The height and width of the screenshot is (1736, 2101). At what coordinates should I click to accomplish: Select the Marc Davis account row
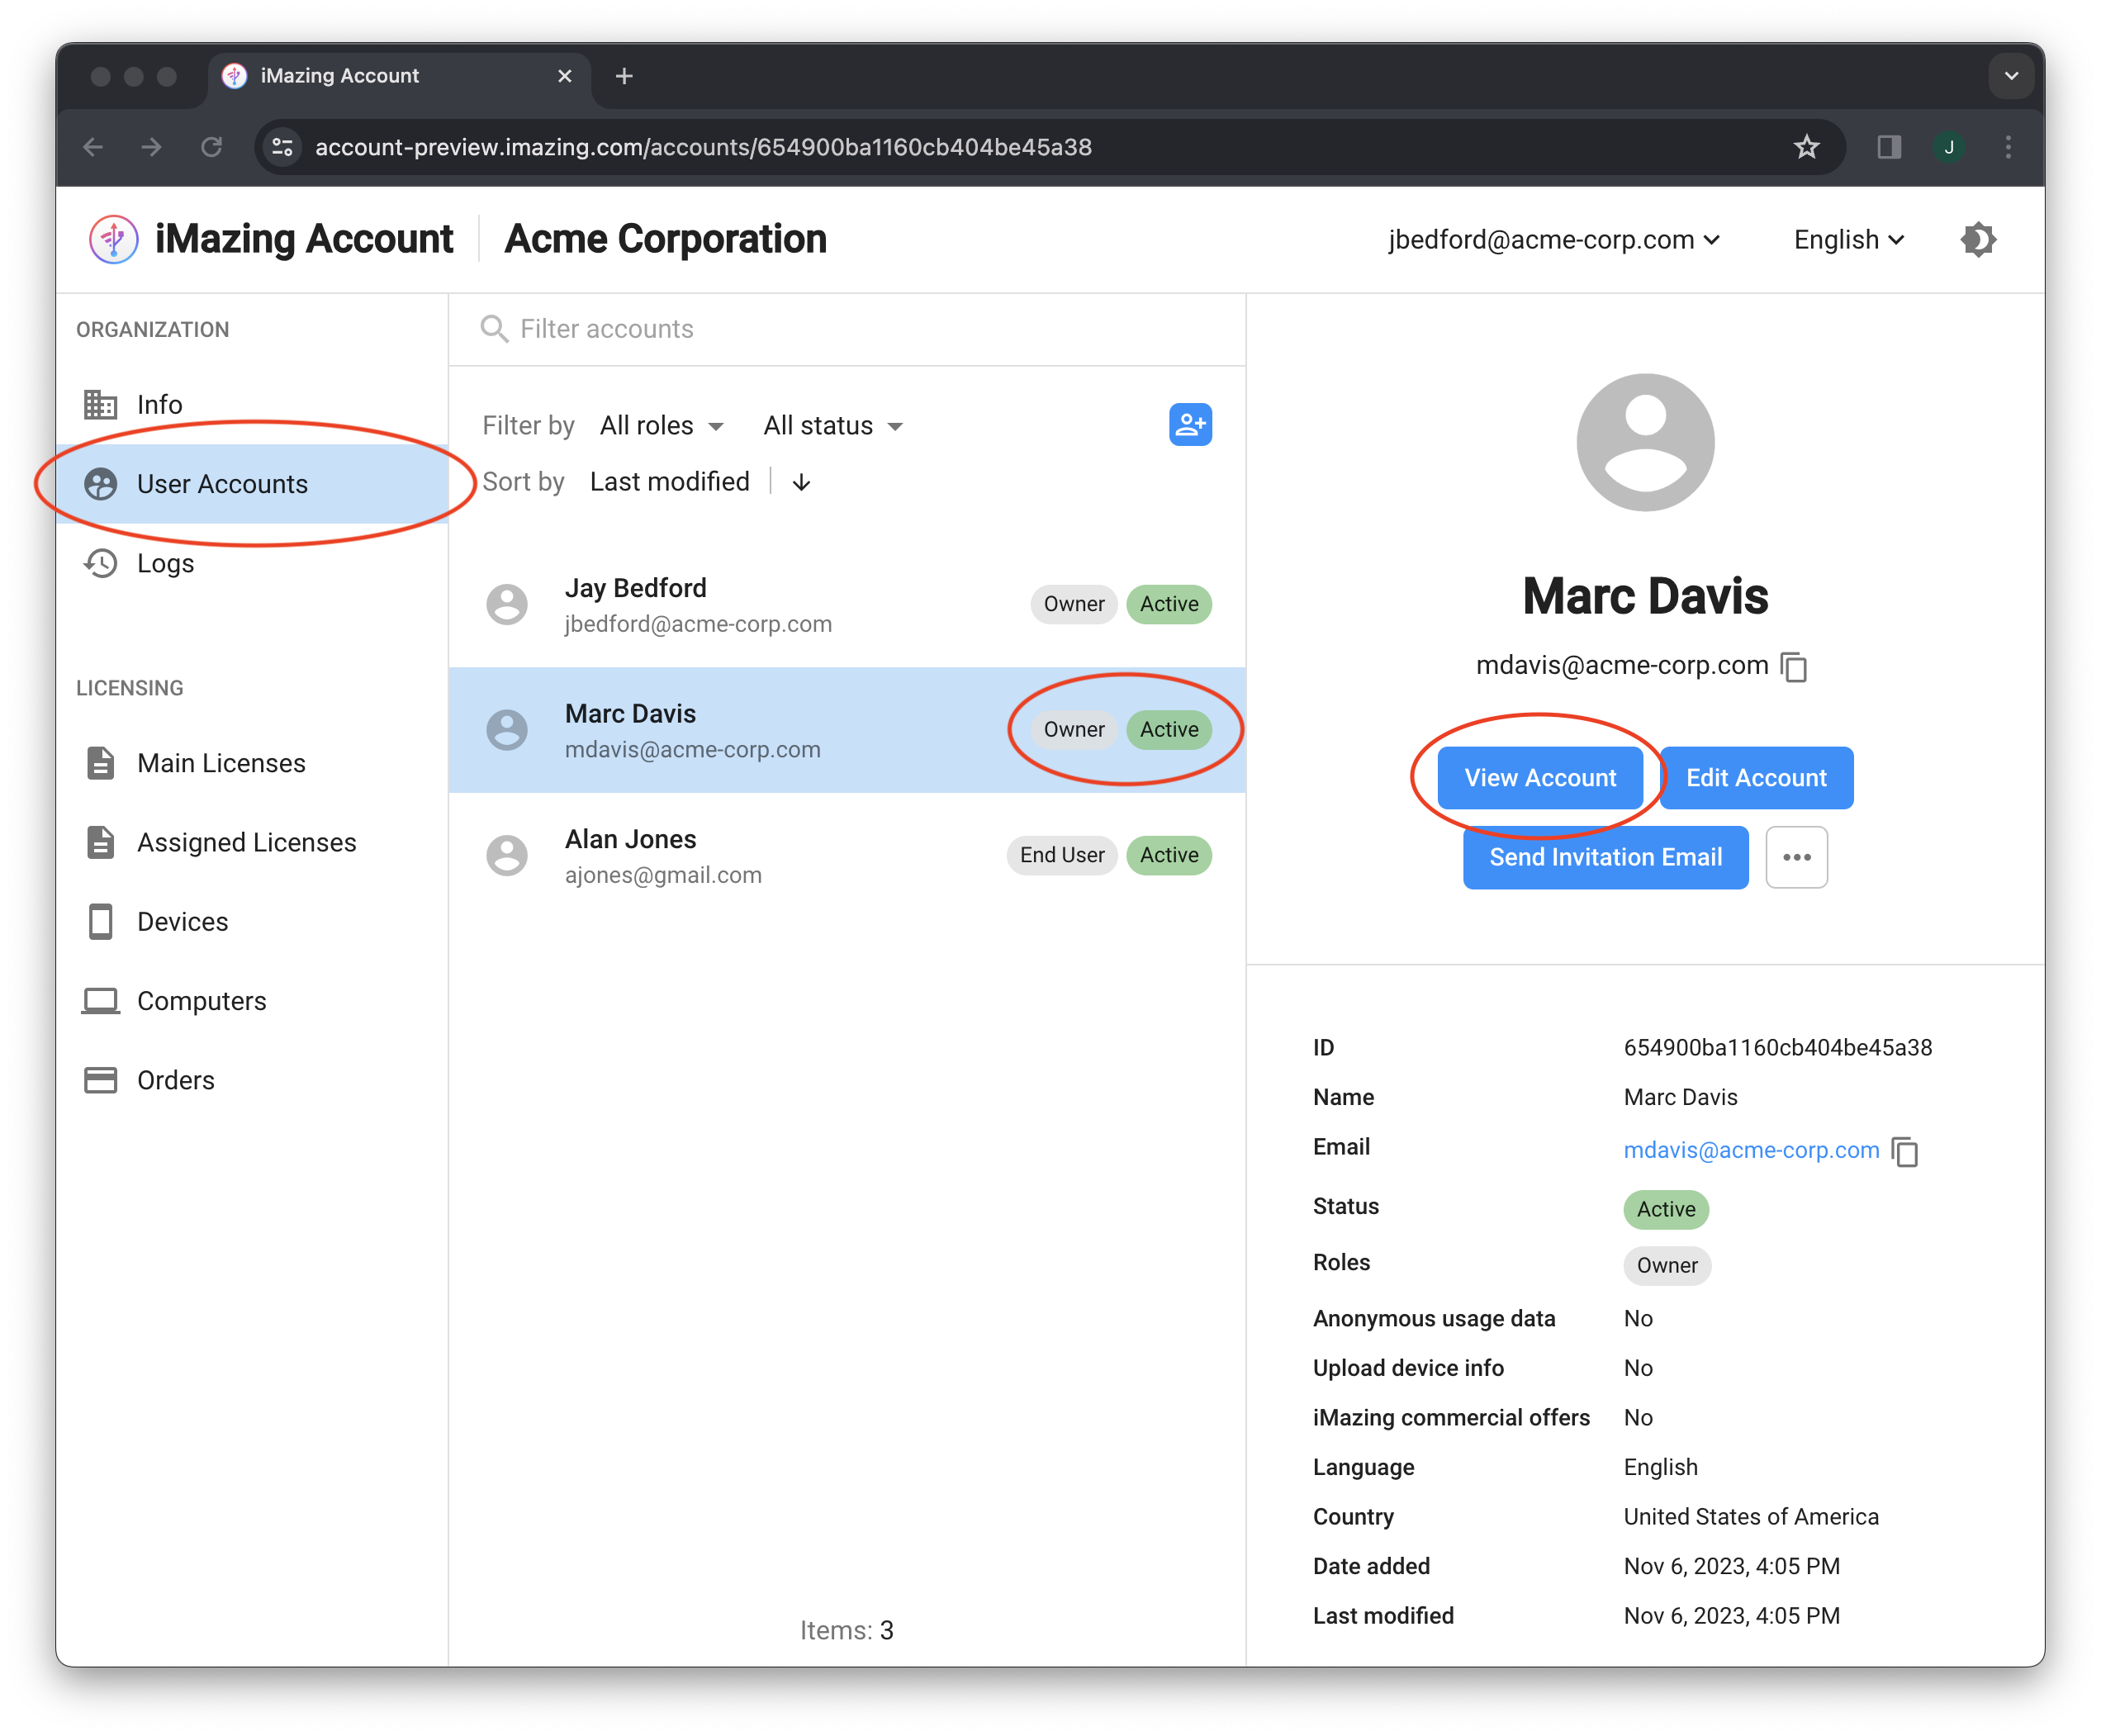(847, 731)
